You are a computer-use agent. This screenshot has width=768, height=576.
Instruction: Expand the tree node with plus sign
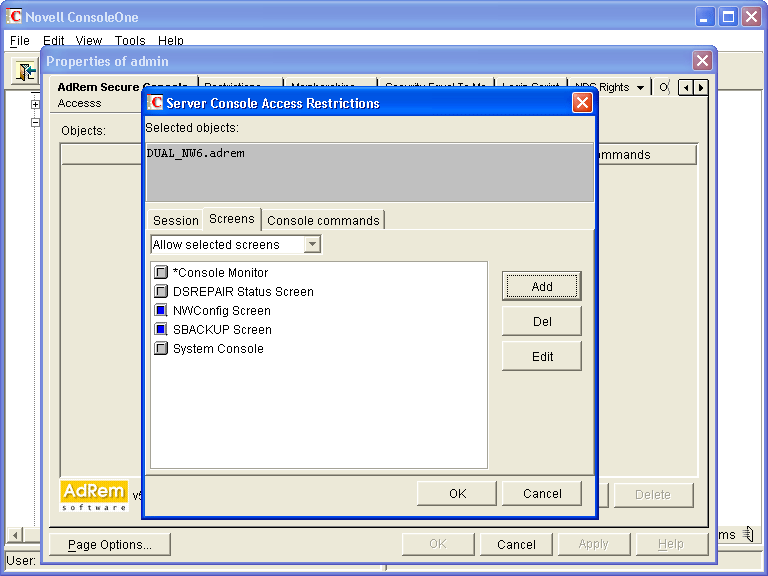click(x=35, y=104)
